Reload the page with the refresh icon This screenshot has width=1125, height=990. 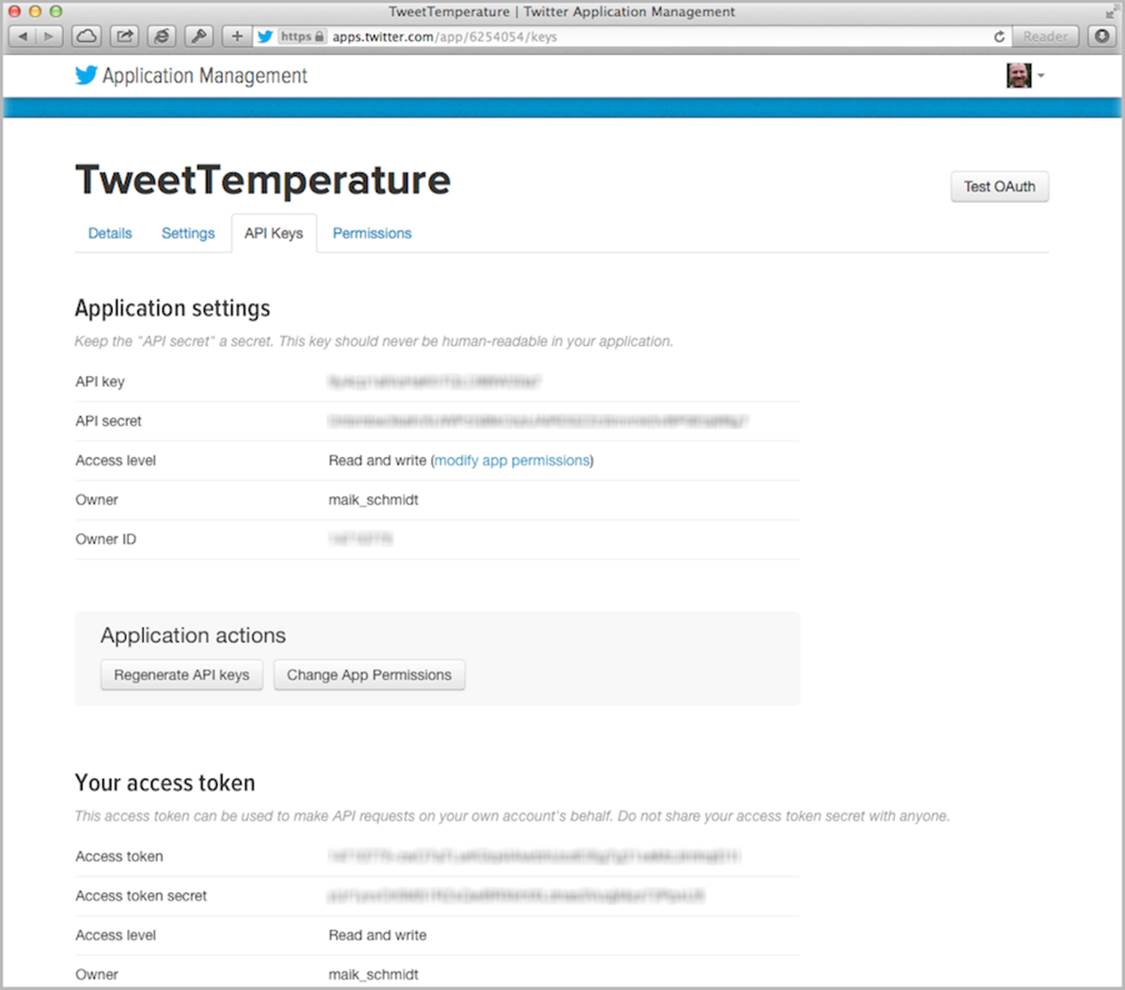click(x=999, y=36)
